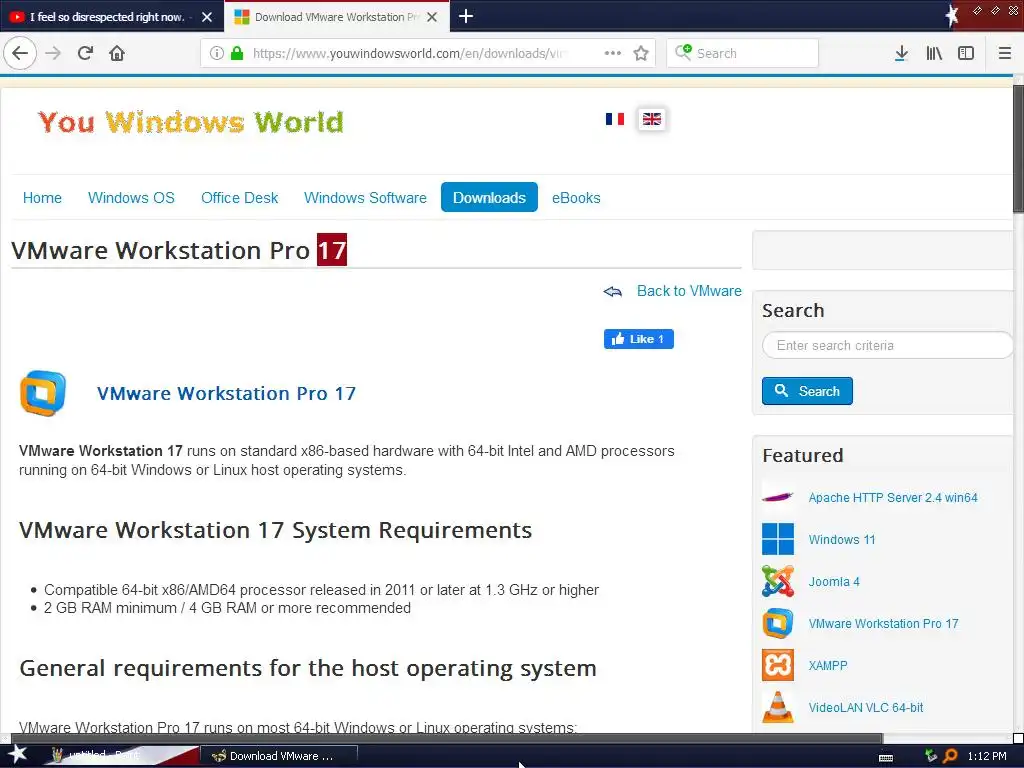Open the Windows OS menu item
Screen dimensions: 1024x768
(131, 198)
